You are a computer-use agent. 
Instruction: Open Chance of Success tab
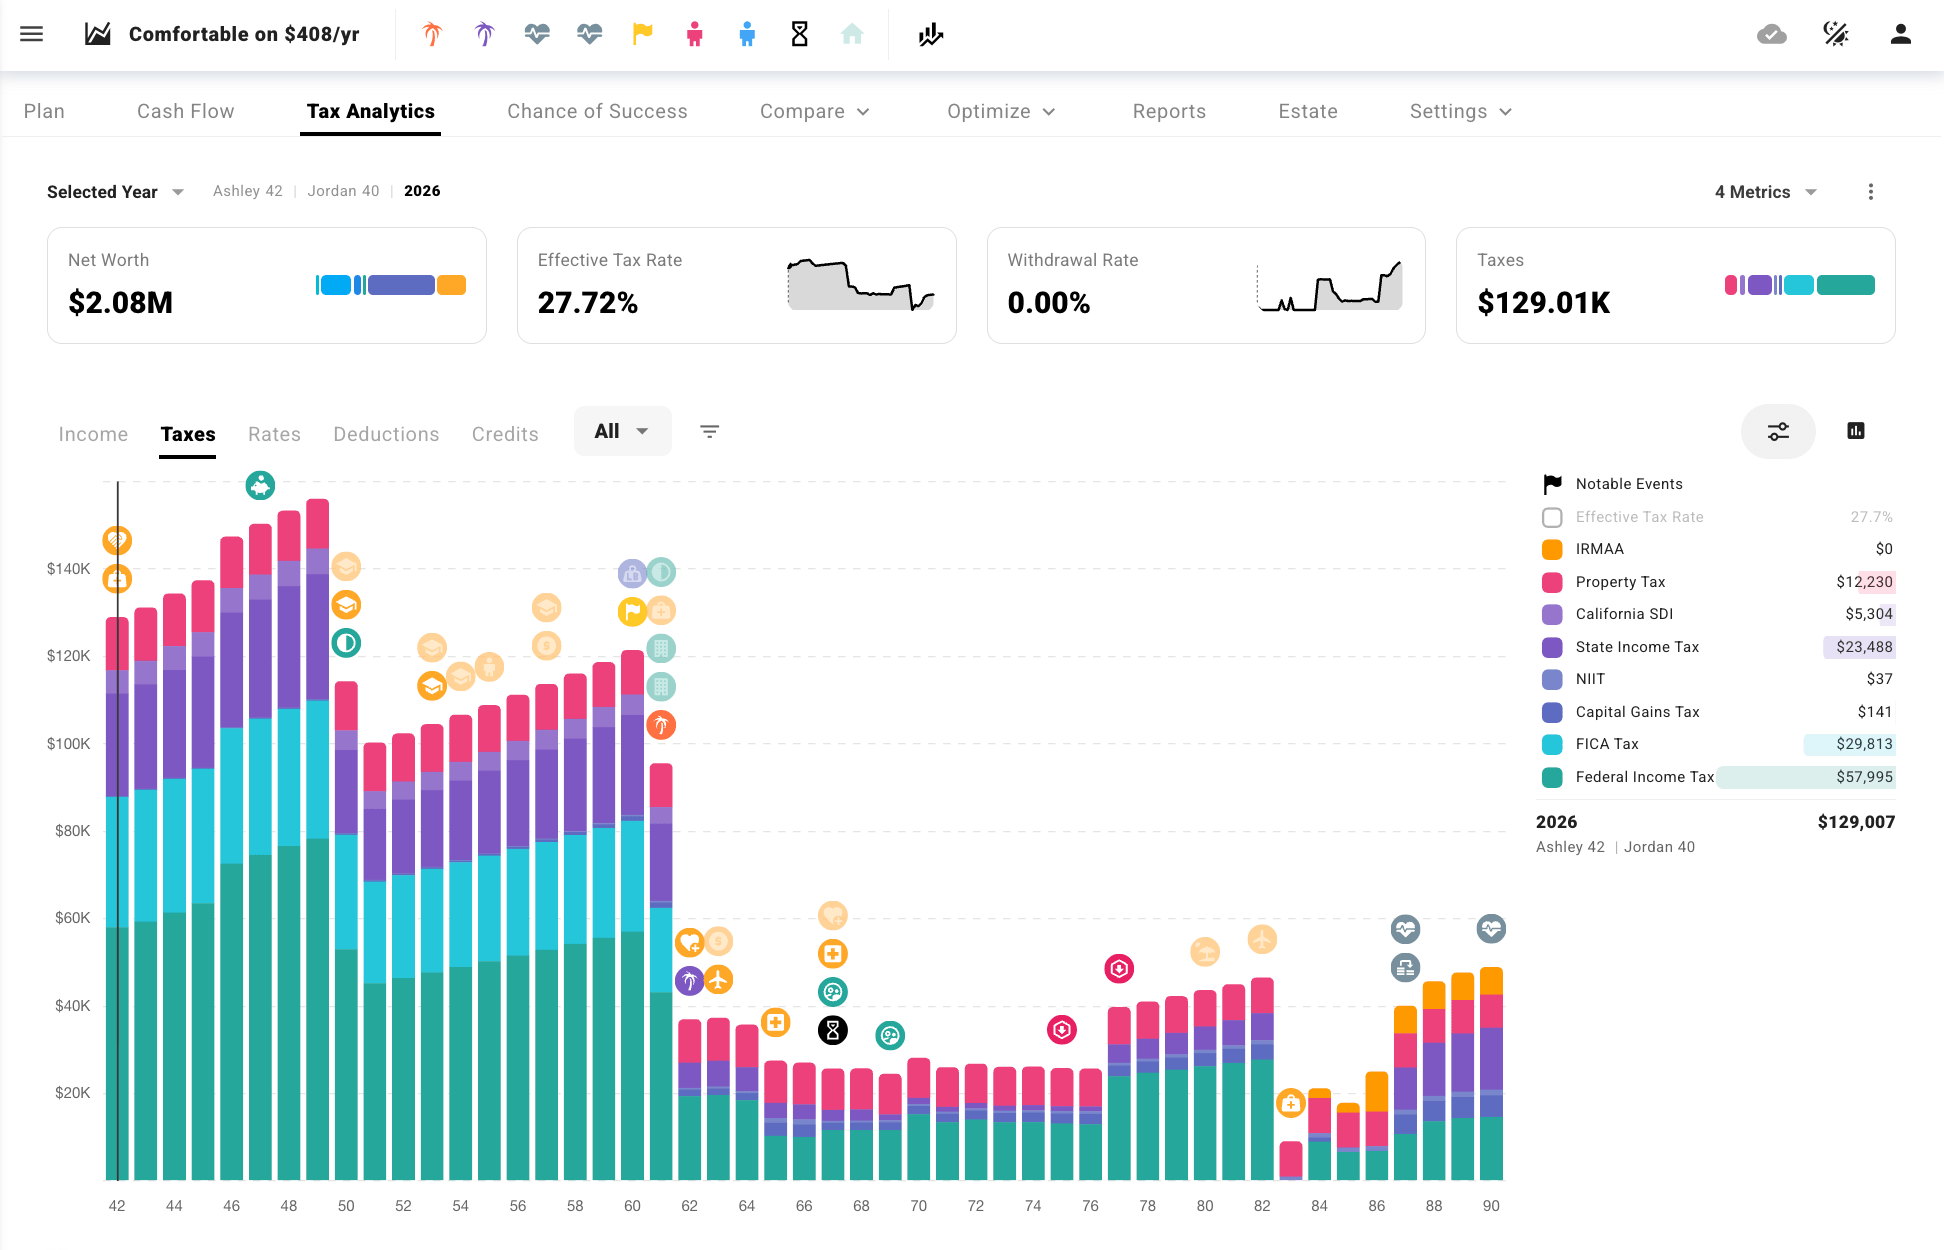click(x=597, y=111)
